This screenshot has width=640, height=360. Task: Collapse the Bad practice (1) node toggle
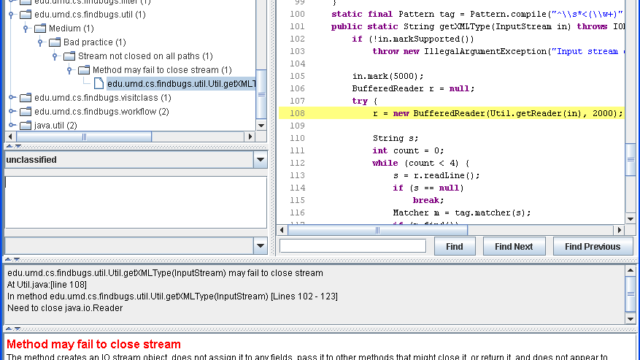click(x=40, y=42)
